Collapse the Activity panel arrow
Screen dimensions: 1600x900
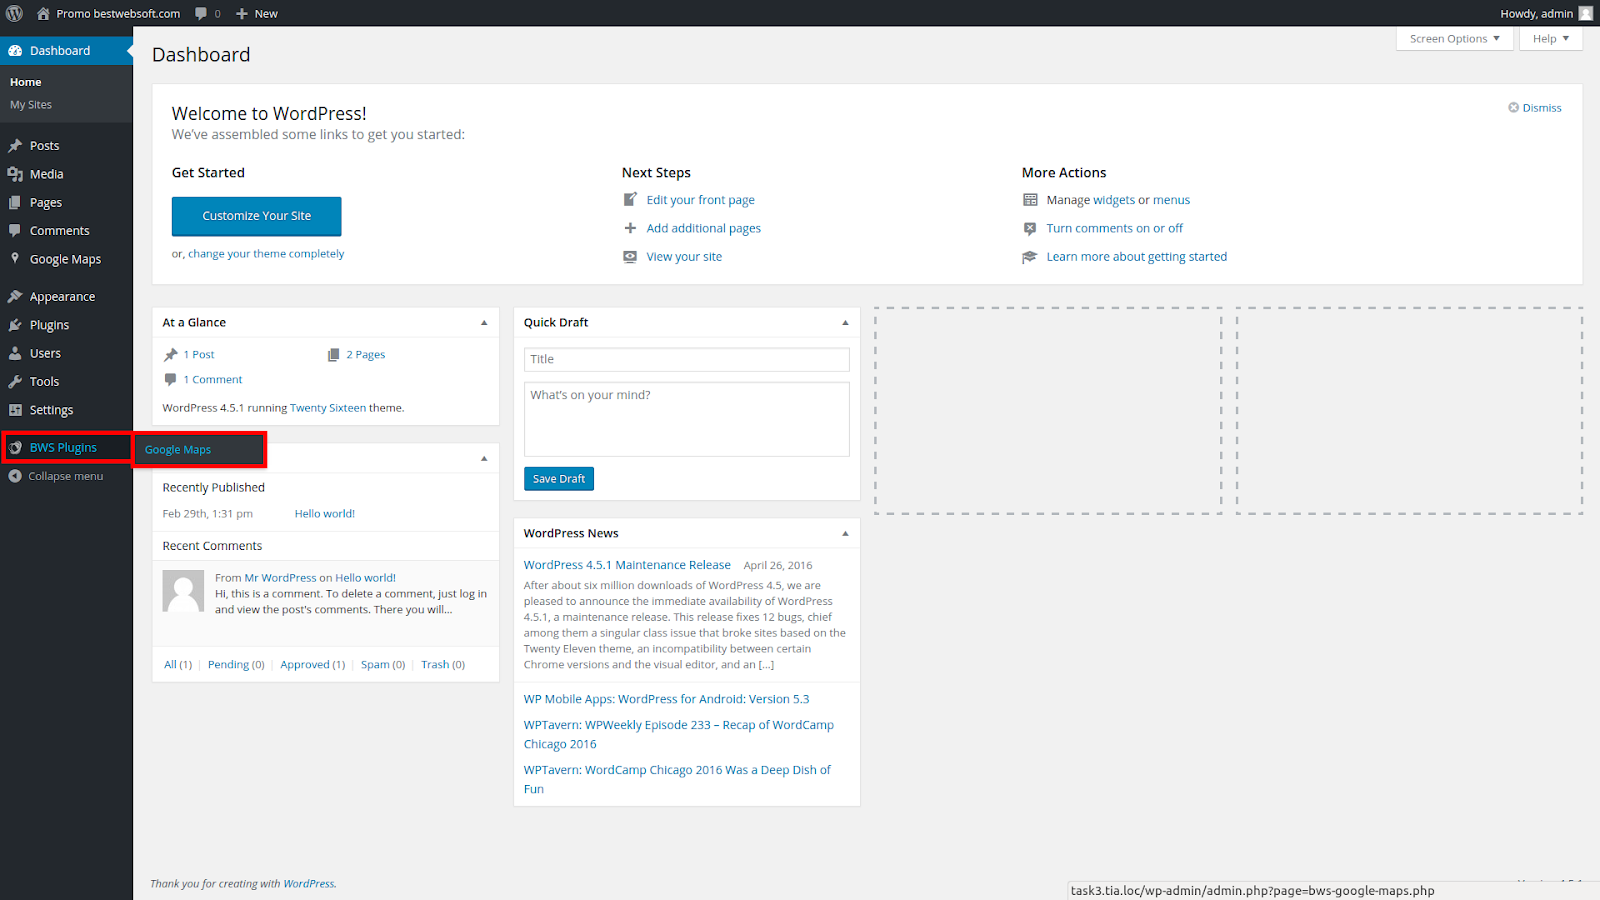(484, 458)
